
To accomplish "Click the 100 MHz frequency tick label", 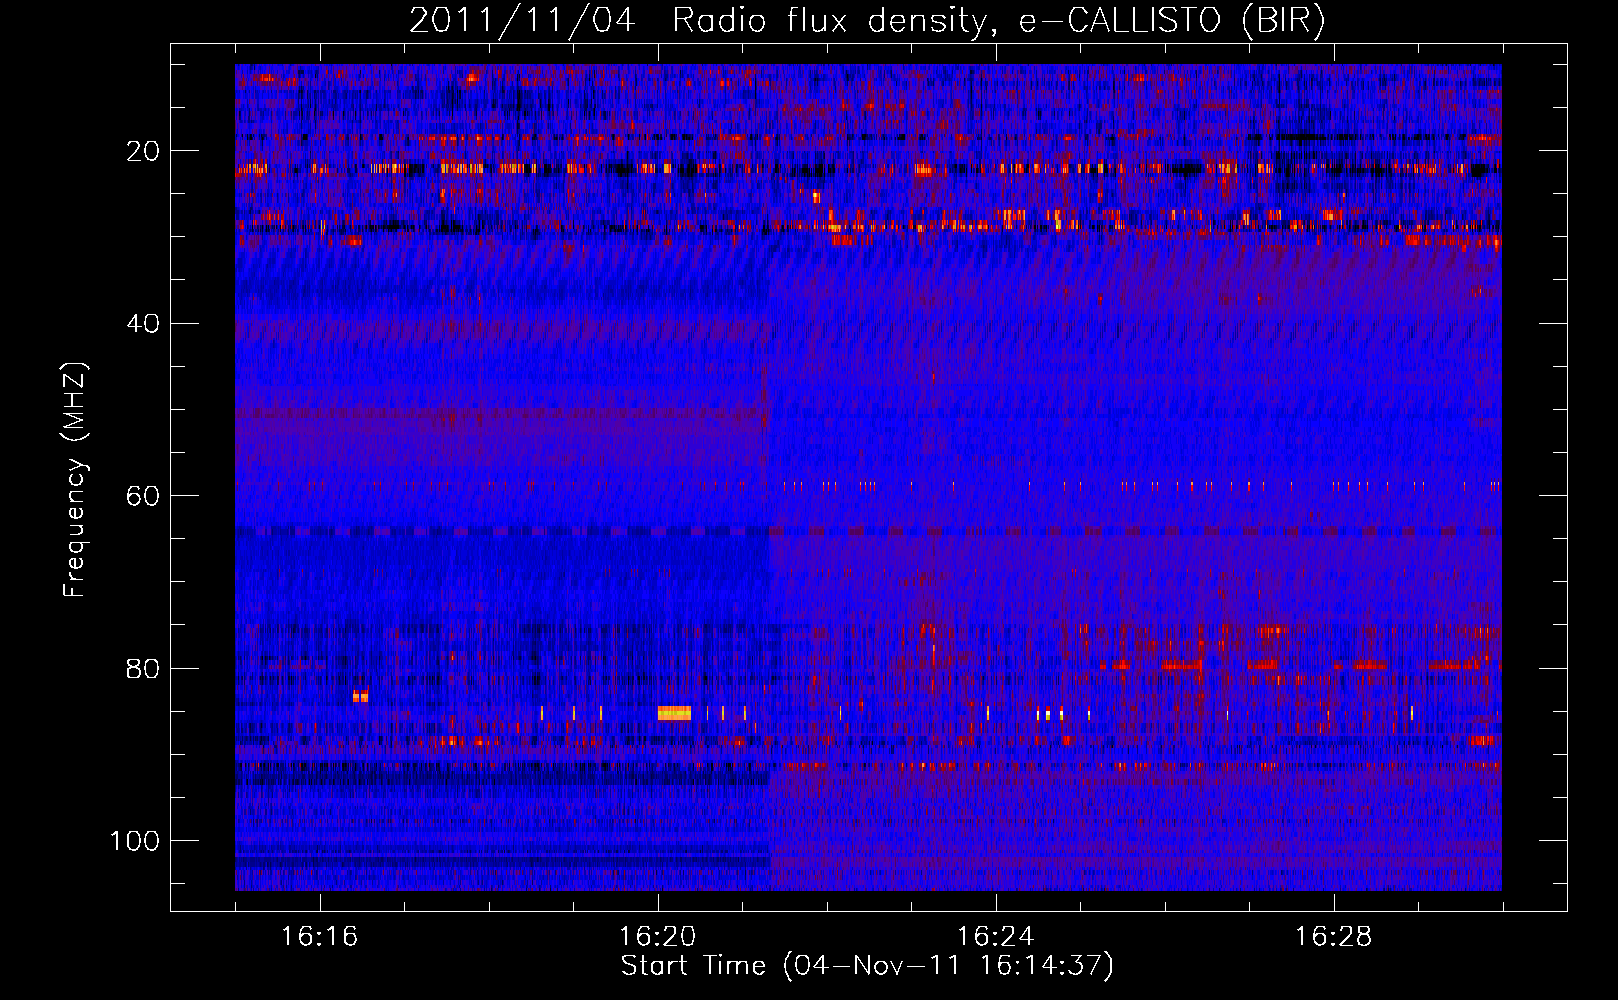I will pos(136,841).
